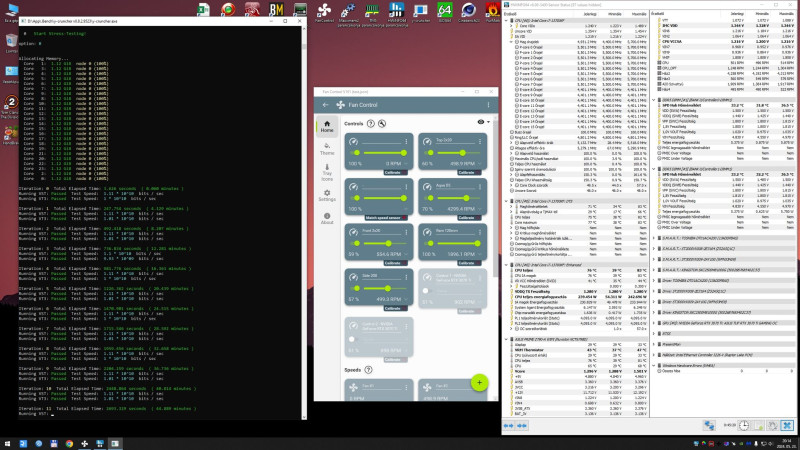Click Calibrate under the Front 2x20 card
800x450 pixels.
(x=394, y=263)
